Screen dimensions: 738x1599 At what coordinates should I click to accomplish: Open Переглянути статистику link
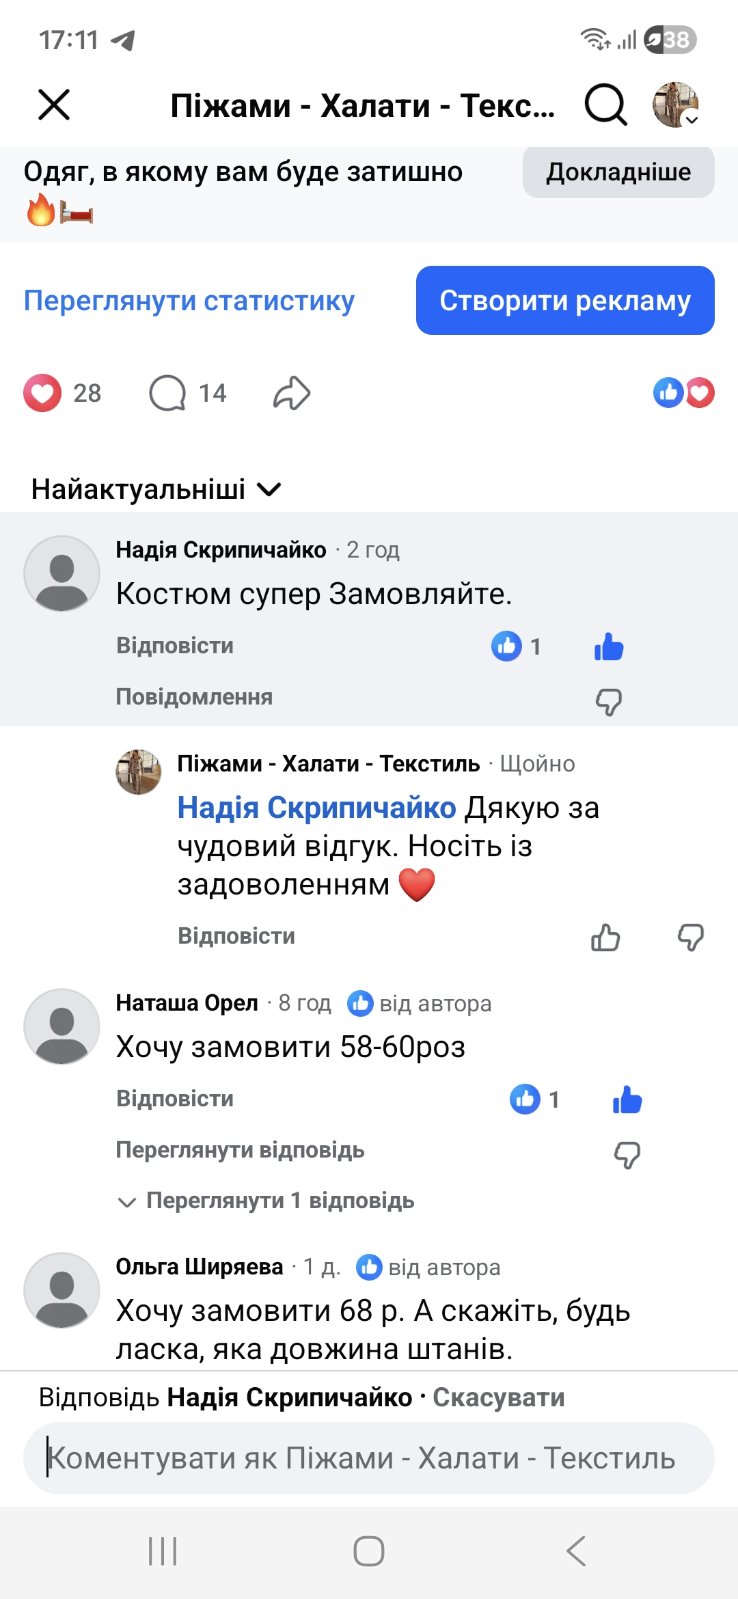pos(189,300)
